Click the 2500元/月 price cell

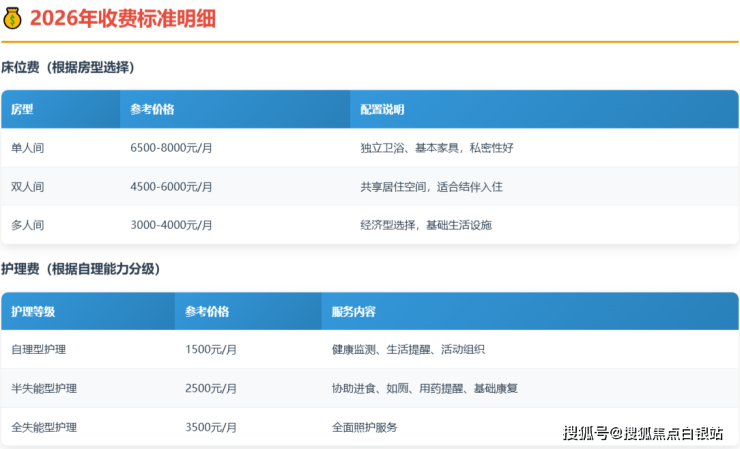211,388
